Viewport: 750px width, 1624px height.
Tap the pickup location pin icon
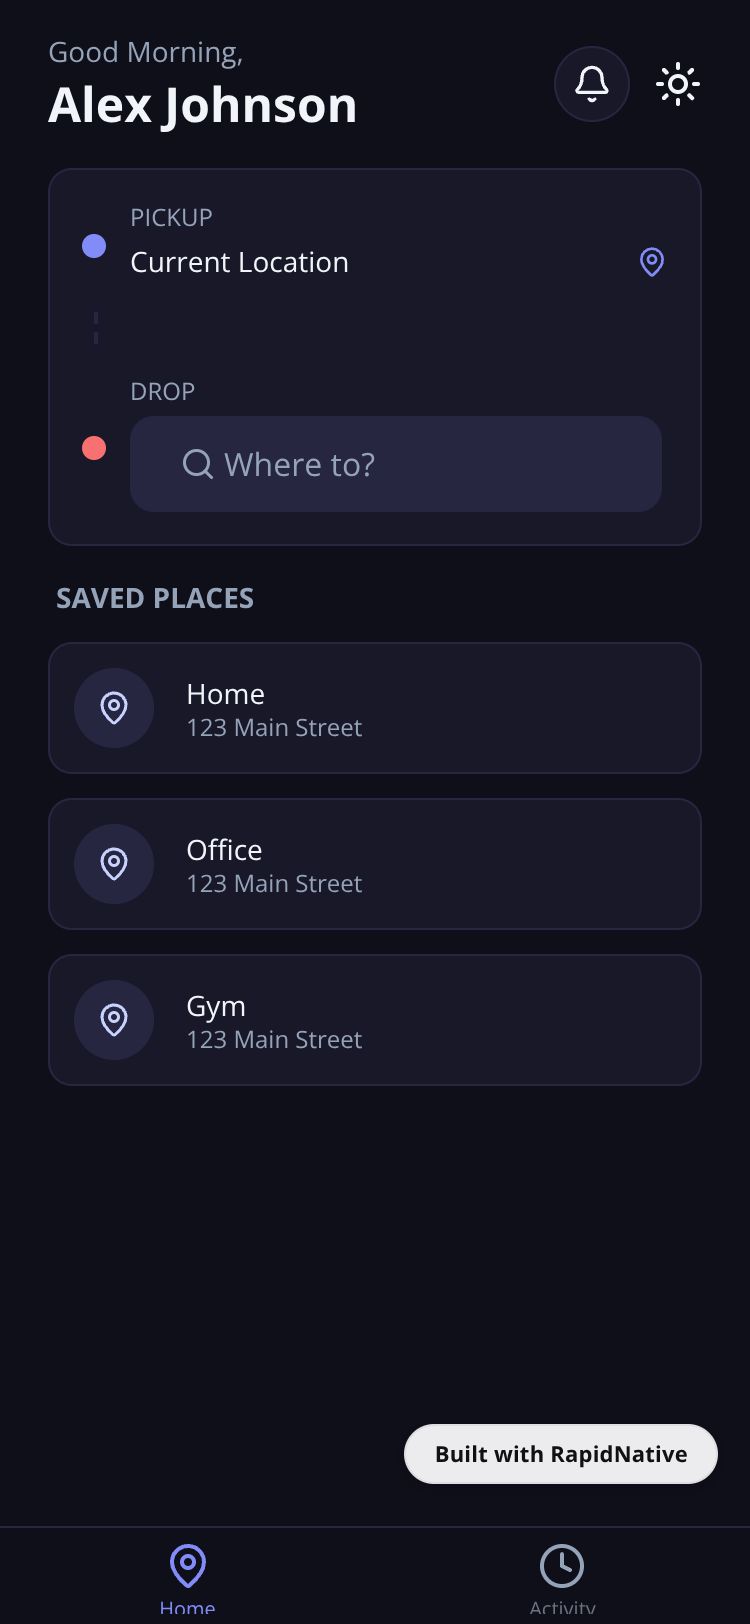[652, 262]
